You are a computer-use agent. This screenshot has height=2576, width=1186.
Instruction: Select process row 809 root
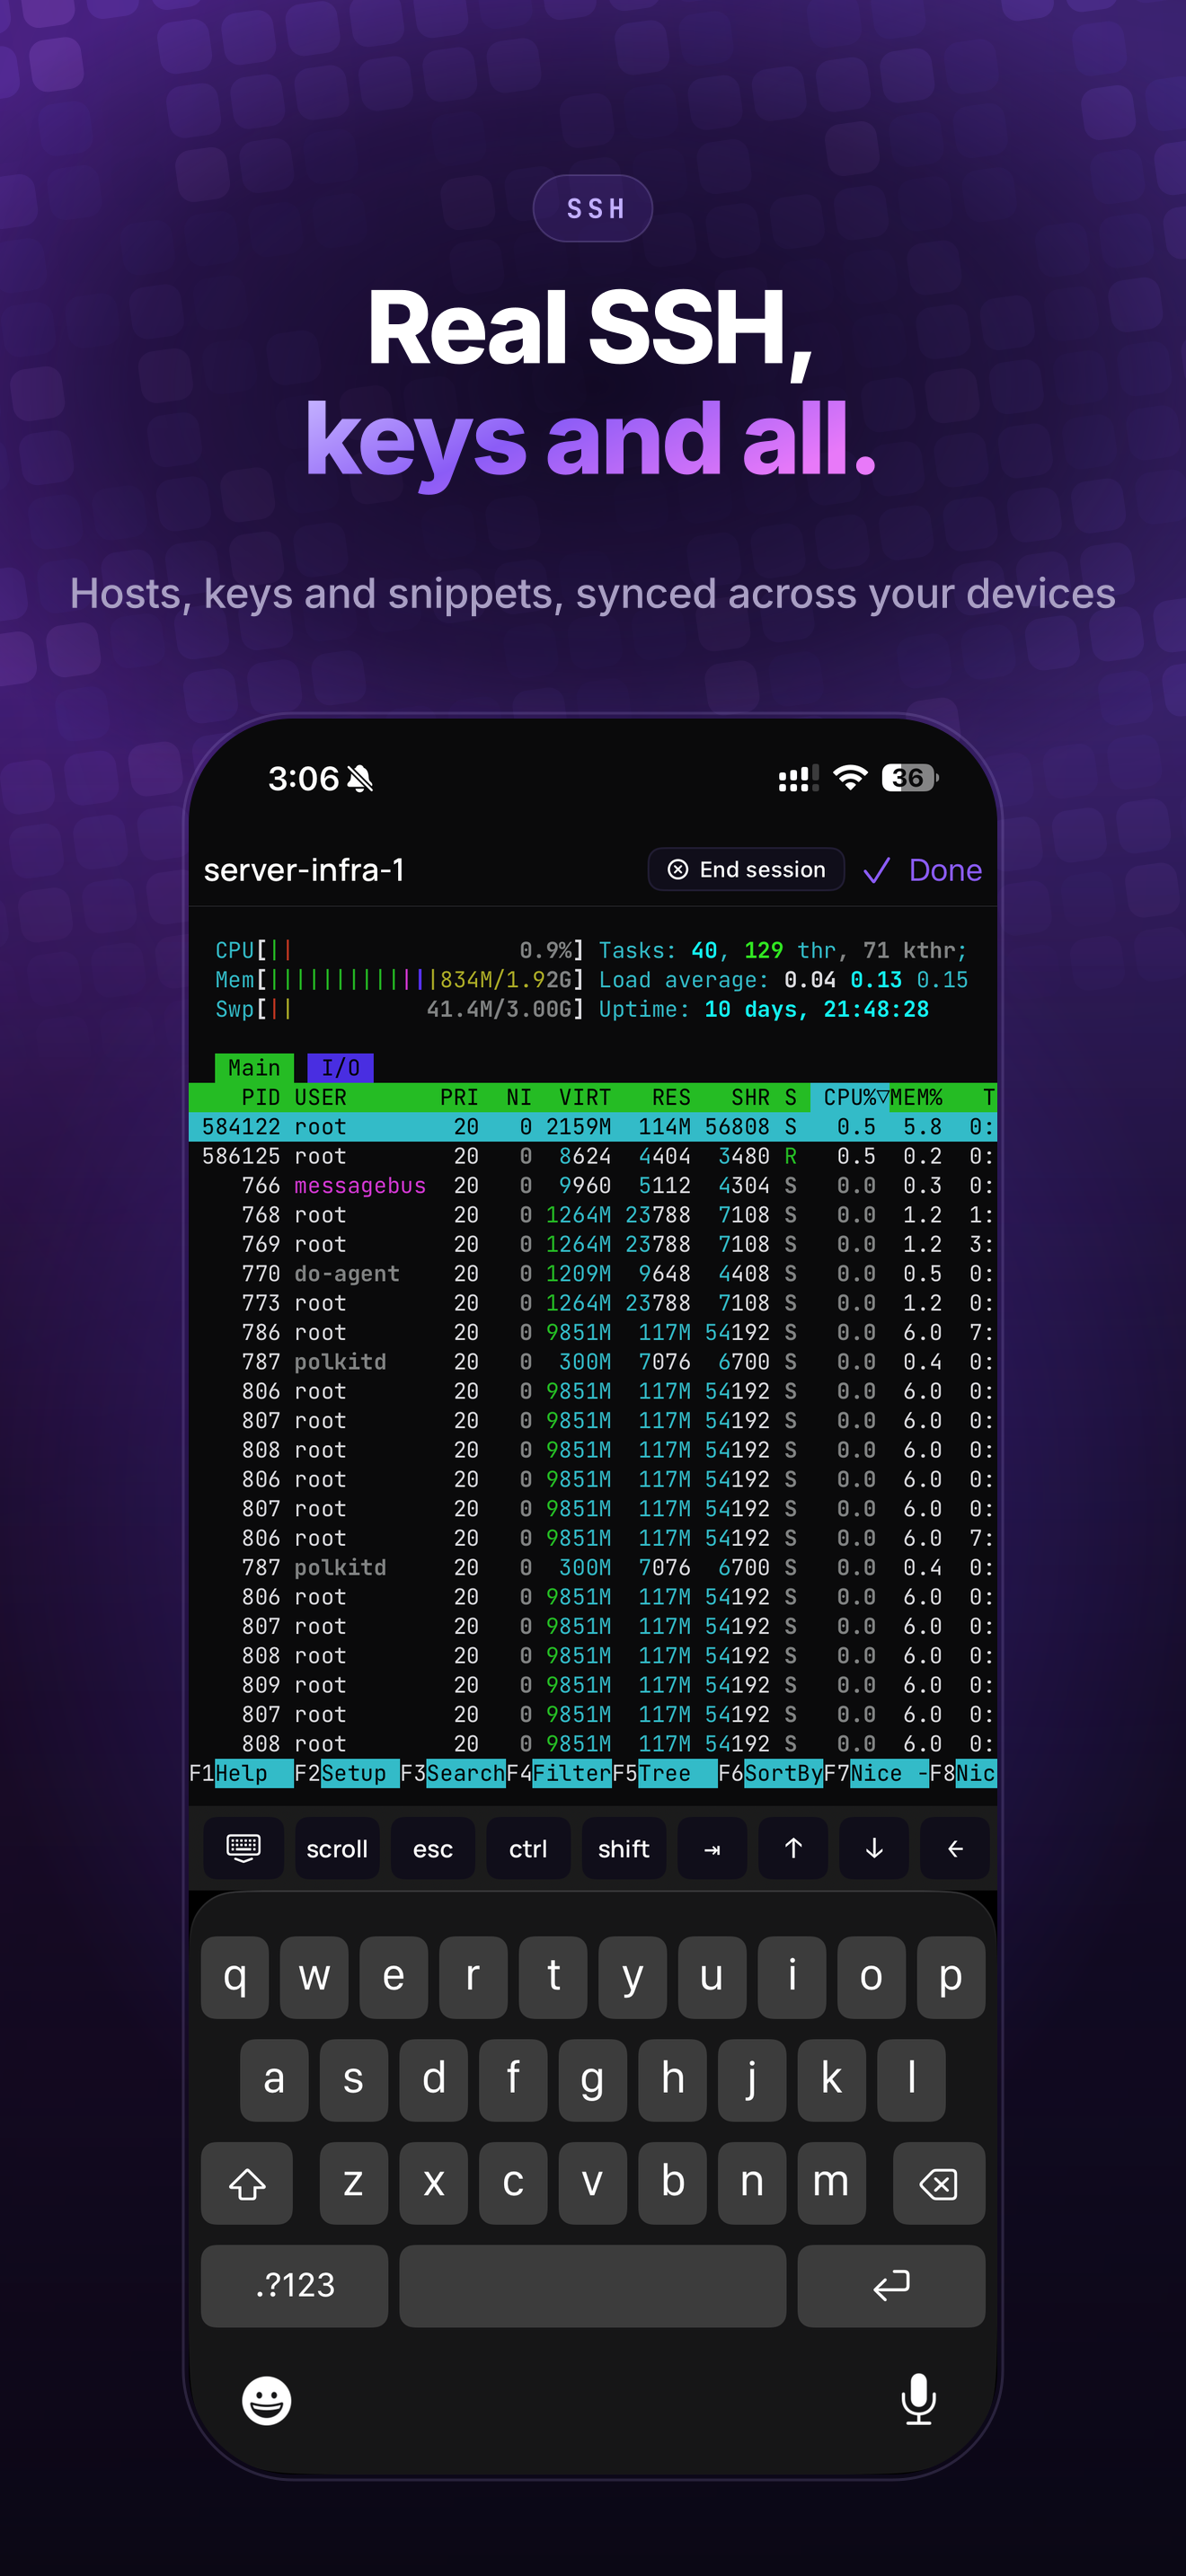pos(593,1685)
